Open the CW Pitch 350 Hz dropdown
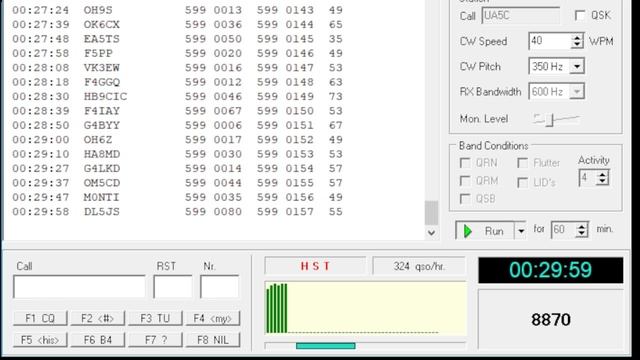The image size is (640, 360). point(577,66)
